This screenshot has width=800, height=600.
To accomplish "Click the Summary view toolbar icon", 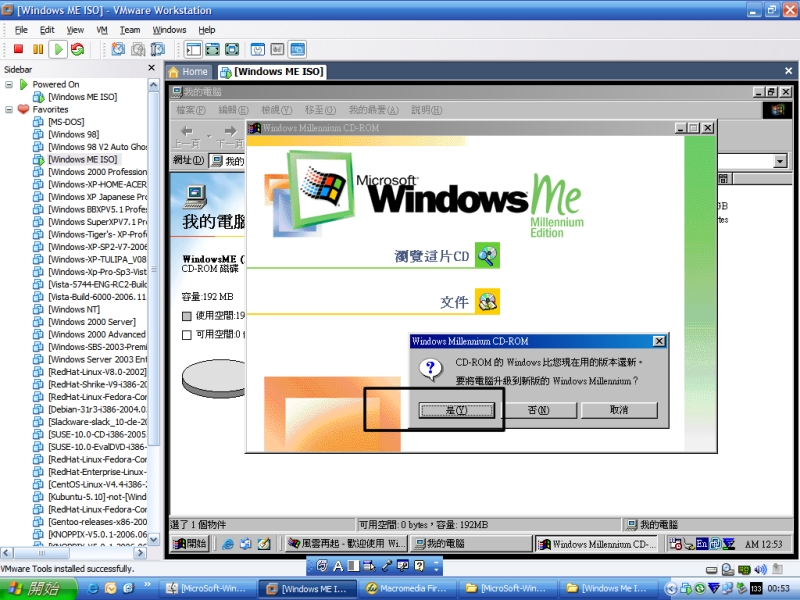I will click(258, 49).
